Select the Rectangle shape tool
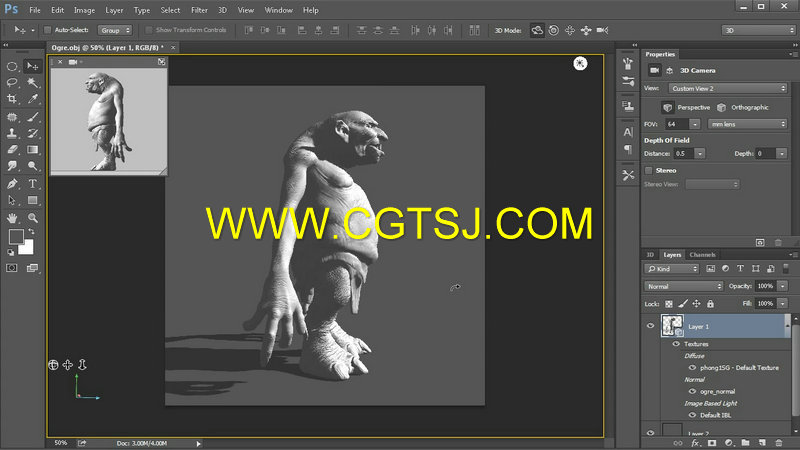Screen dimensions: 800x450 pos(32,200)
